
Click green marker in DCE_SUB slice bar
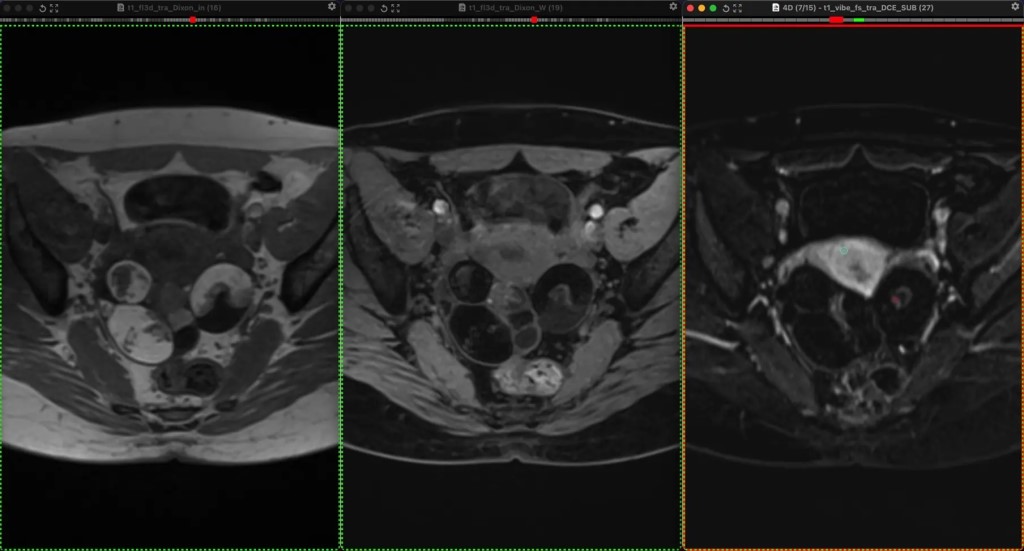[x=858, y=20]
